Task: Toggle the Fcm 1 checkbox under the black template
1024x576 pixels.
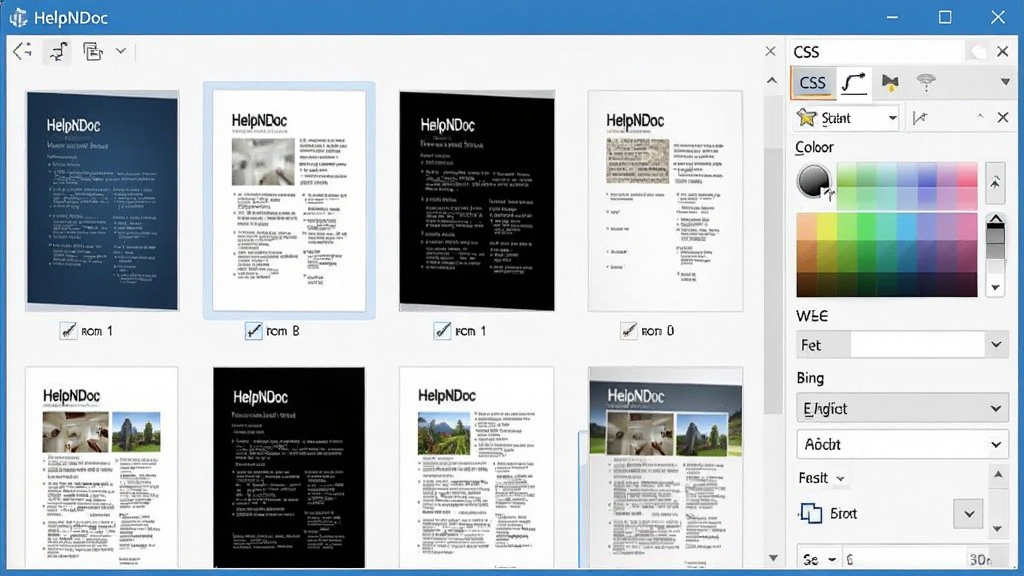Action: click(442, 331)
